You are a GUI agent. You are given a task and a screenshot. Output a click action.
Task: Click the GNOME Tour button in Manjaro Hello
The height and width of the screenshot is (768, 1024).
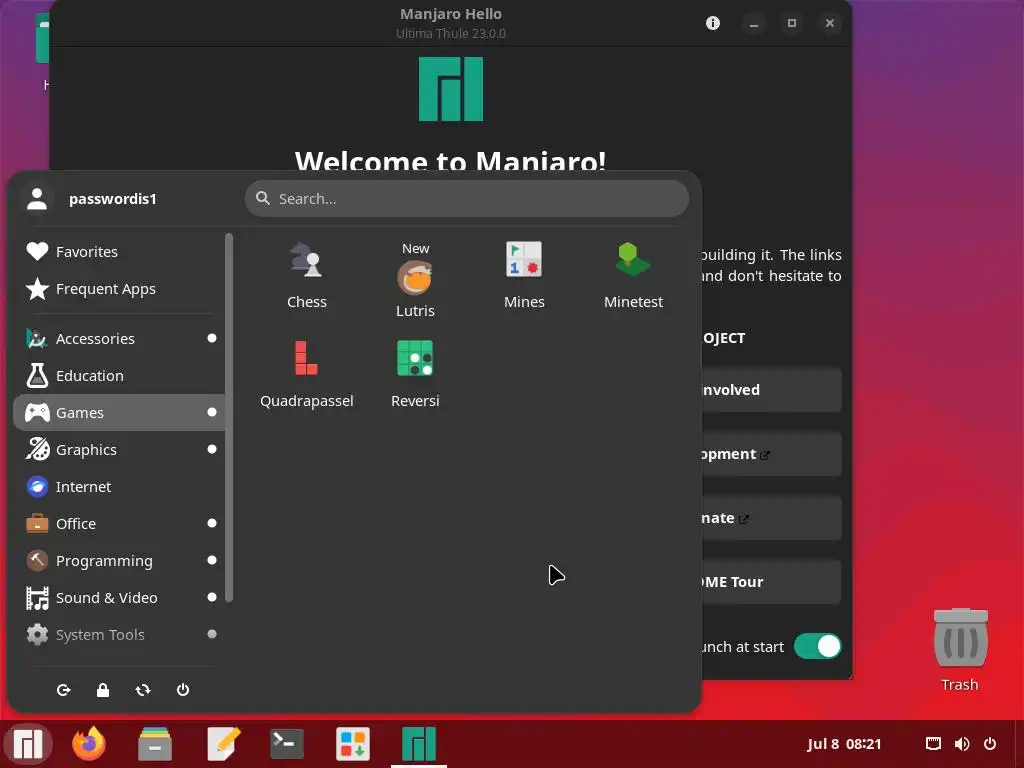point(771,582)
